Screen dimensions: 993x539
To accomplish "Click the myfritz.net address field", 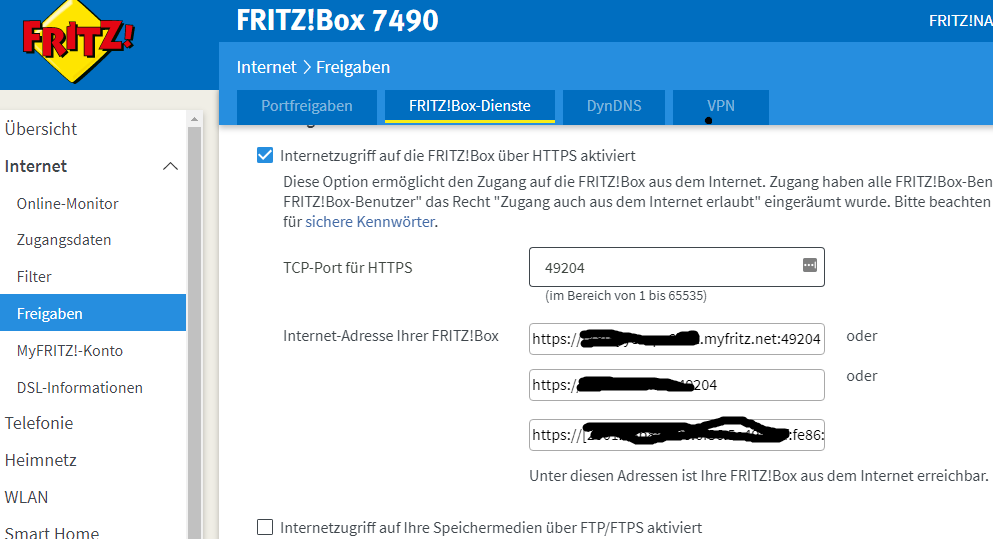I will (676, 340).
